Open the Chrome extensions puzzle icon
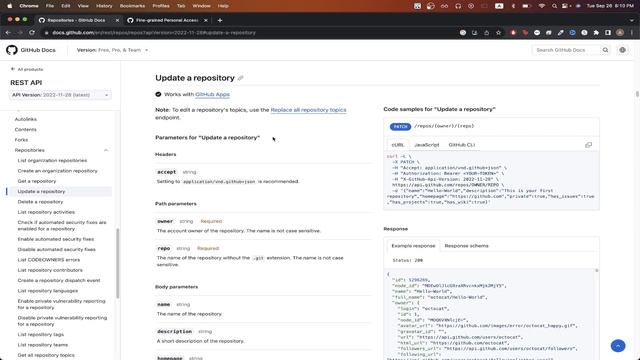The height and width of the screenshot is (360, 640). tap(596, 33)
